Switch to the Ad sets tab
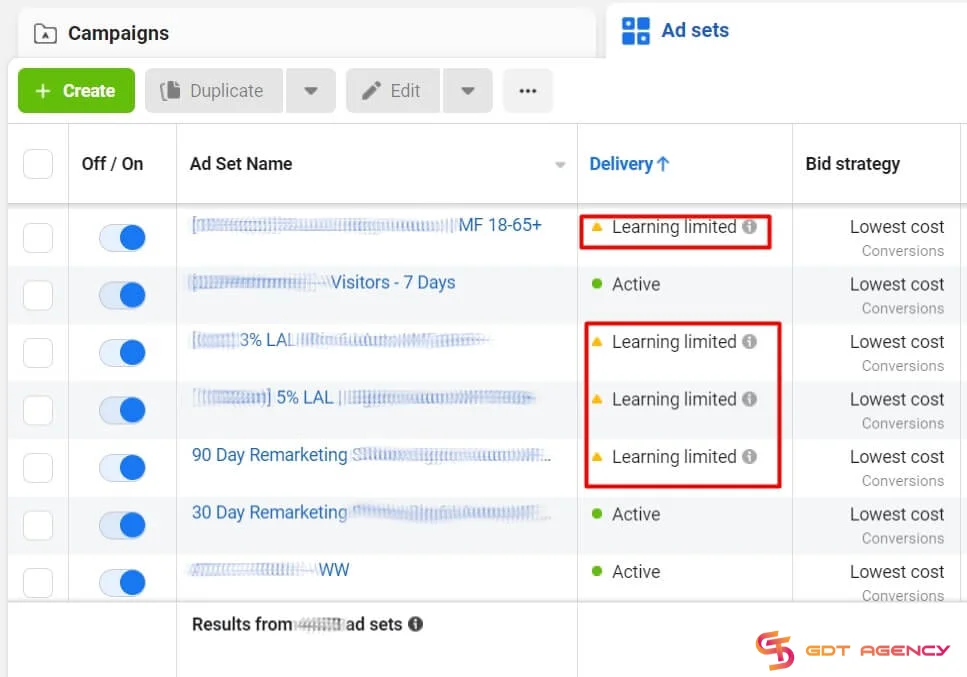The height and width of the screenshot is (677, 967). [693, 31]
